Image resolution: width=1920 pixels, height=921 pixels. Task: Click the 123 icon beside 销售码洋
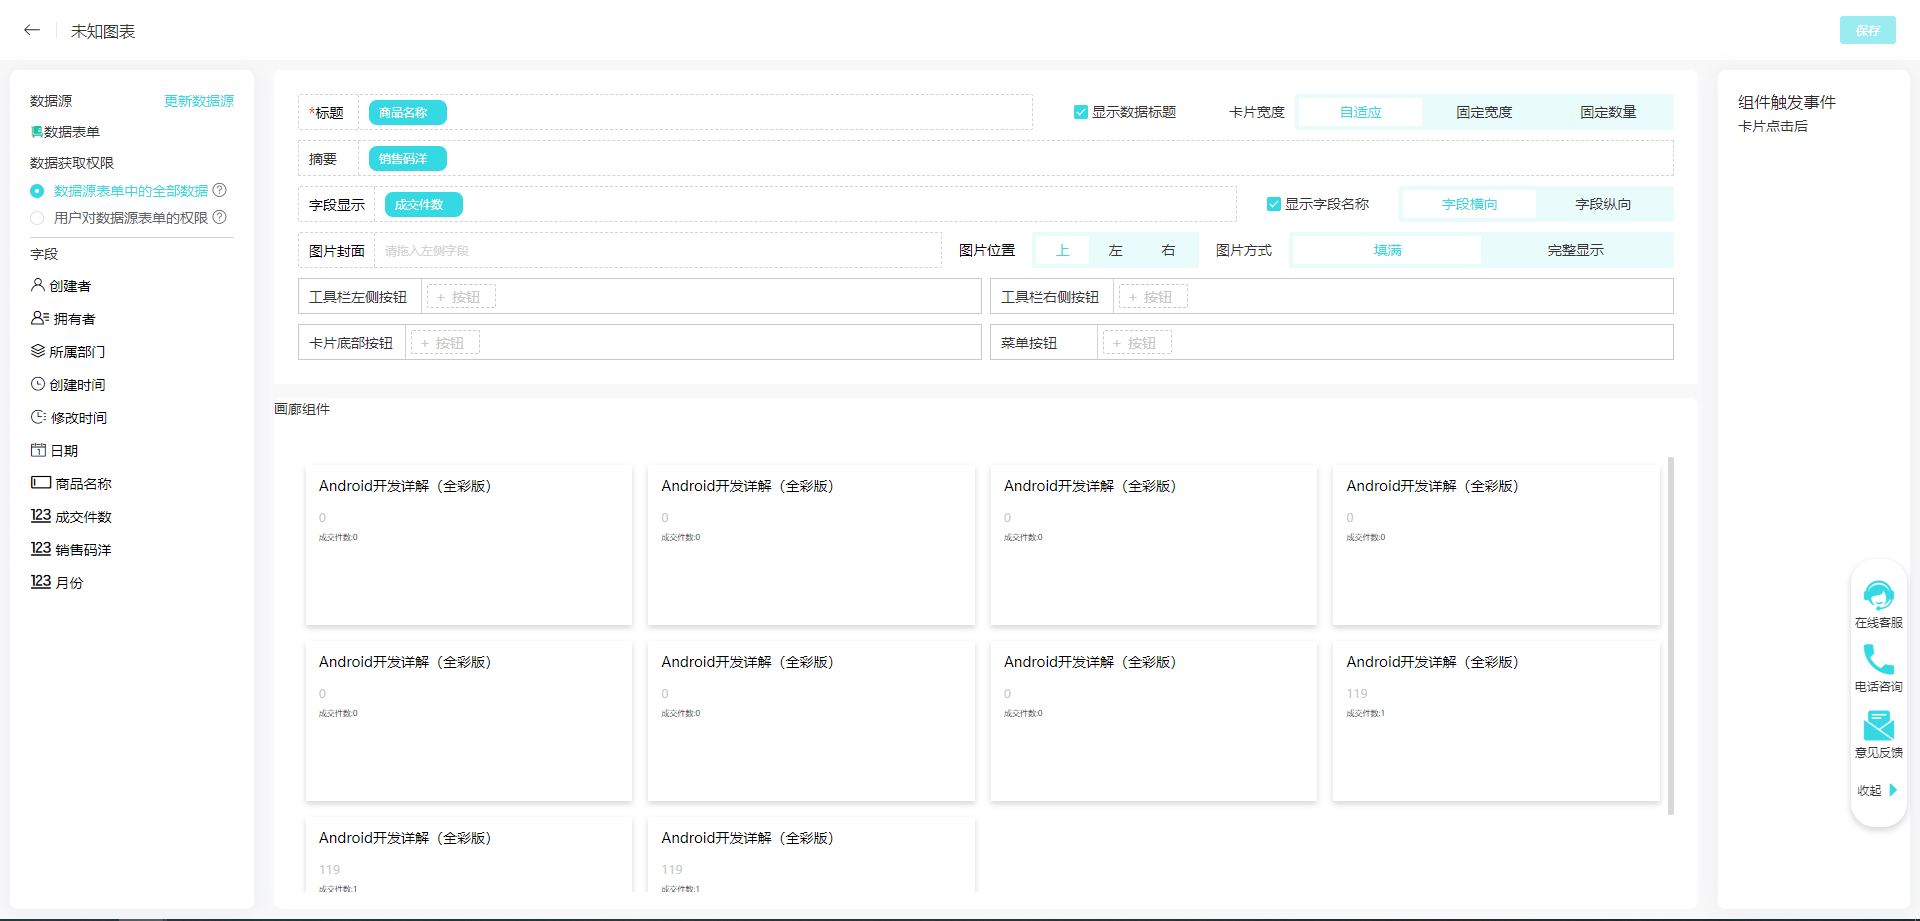tap(41, 549)
